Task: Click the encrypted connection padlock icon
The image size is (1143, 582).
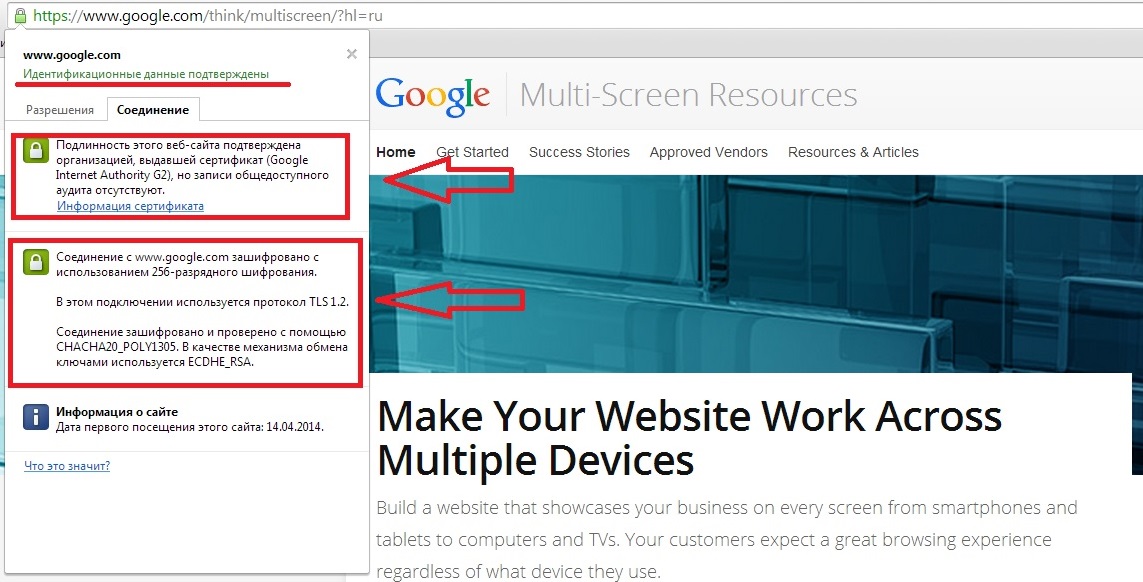Action: pos(35,262)
